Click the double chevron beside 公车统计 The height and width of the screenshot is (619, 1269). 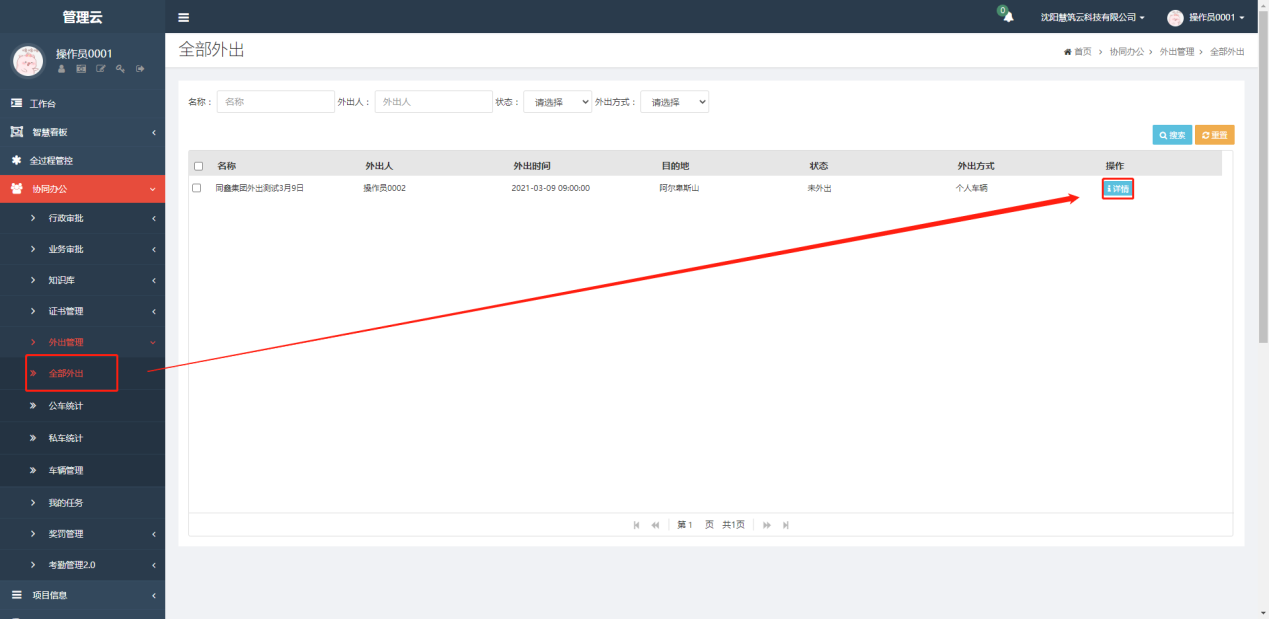(33, 406)
